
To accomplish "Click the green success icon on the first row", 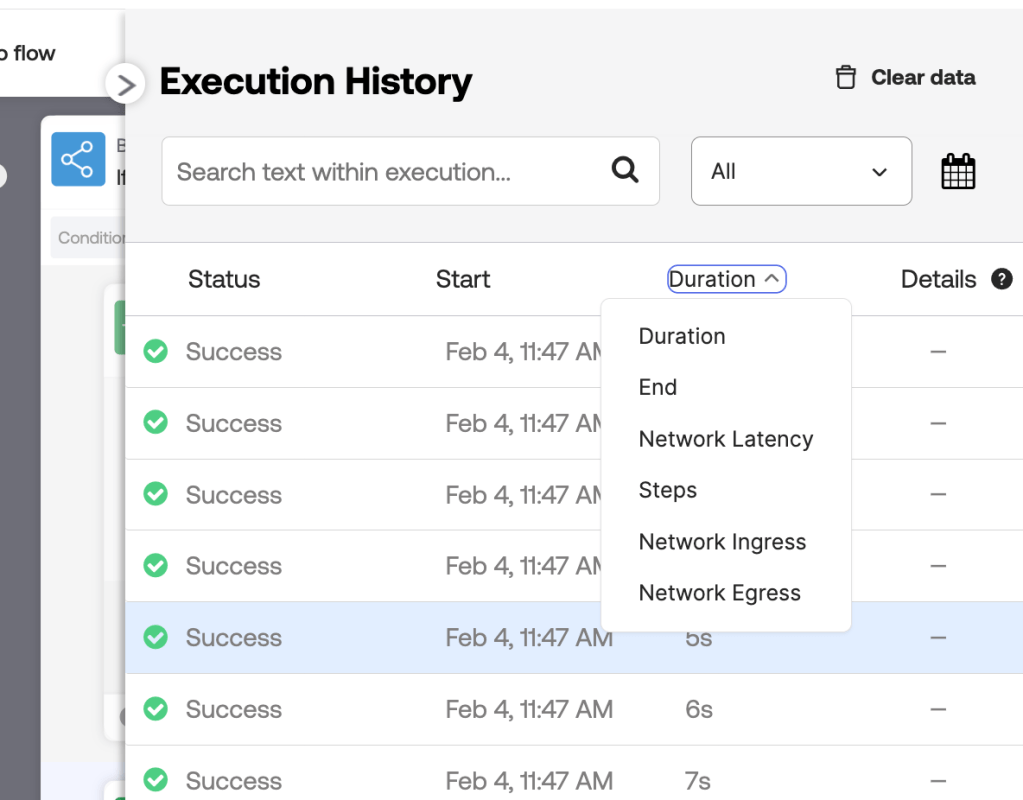I will click(156, 352).
